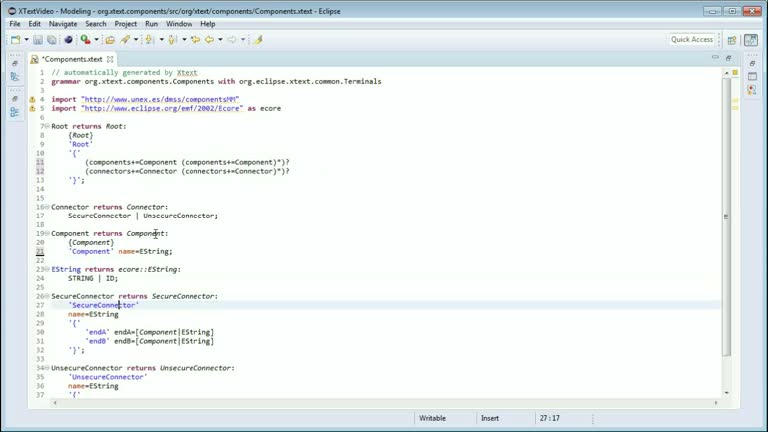
Task: Click the Open Perspective icon
Action: [x=732, y=40]
